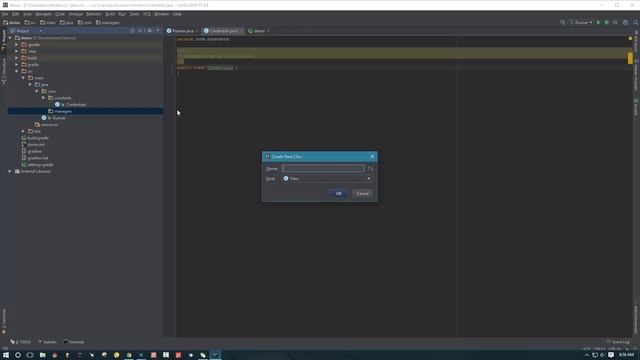
Task: Click the build project icon left of Runner
Action: coord(562,22)
